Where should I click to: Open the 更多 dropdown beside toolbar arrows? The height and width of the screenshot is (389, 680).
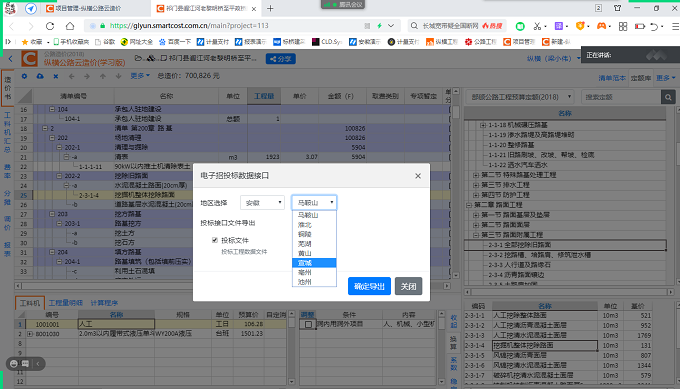[140, 76]
